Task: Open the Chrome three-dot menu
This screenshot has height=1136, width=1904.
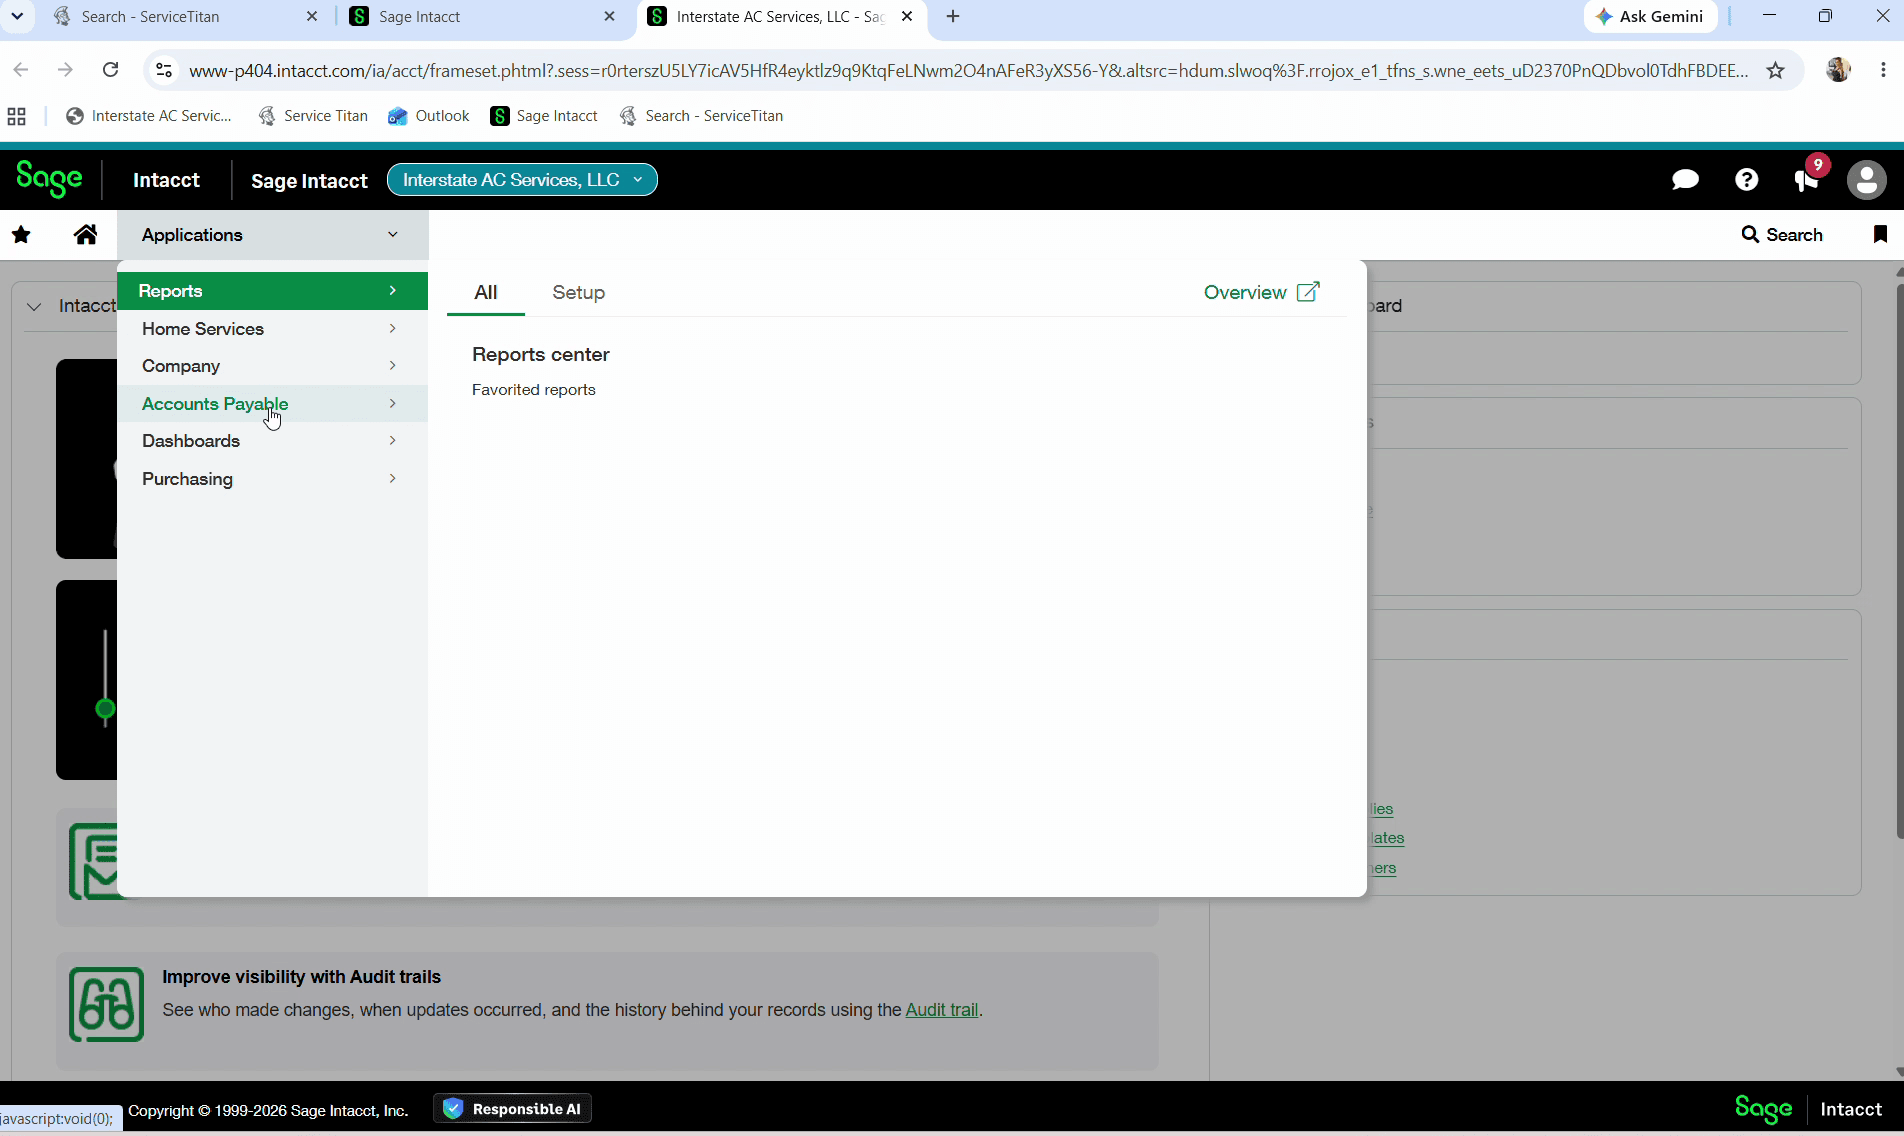Action: click(x=1883, y=70)
